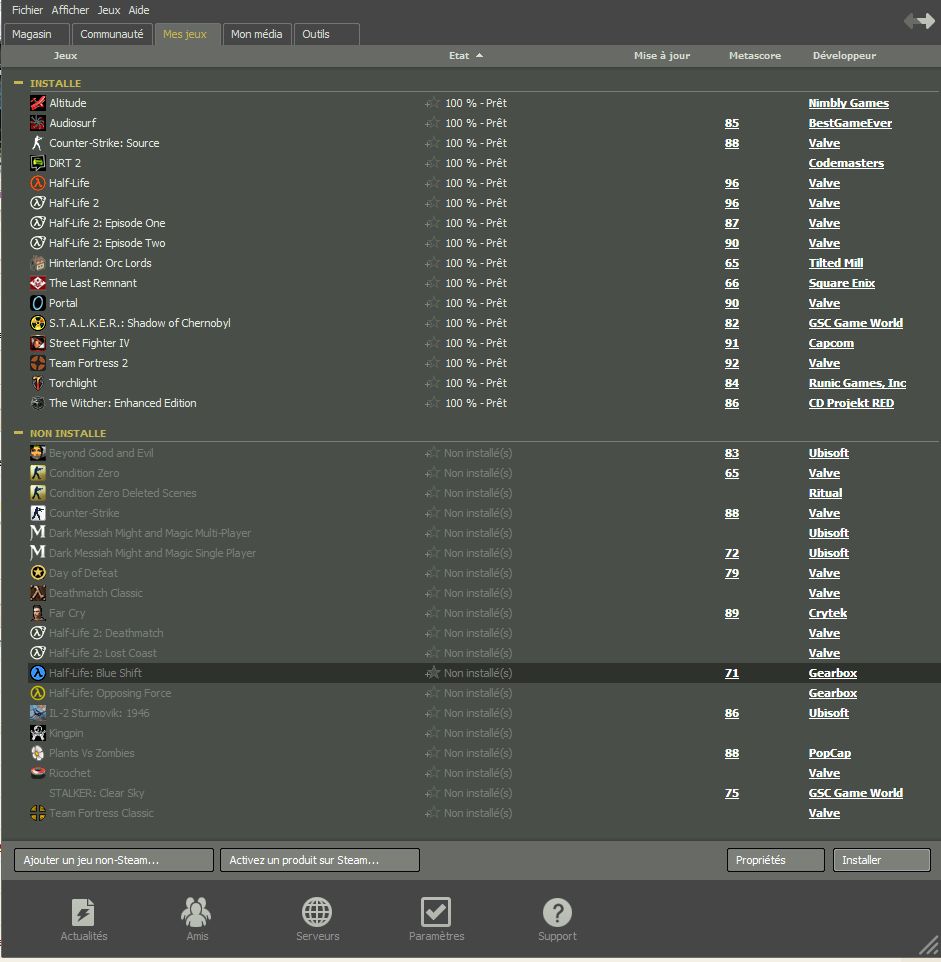
Task: Click the DiRT 2 game icon
Action: 37,163
